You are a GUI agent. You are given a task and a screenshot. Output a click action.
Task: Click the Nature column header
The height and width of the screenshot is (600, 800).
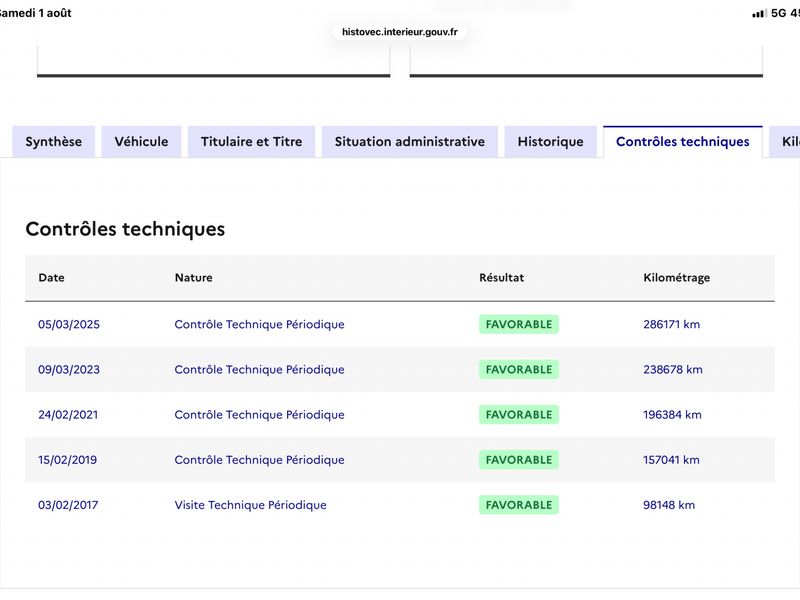193,278
